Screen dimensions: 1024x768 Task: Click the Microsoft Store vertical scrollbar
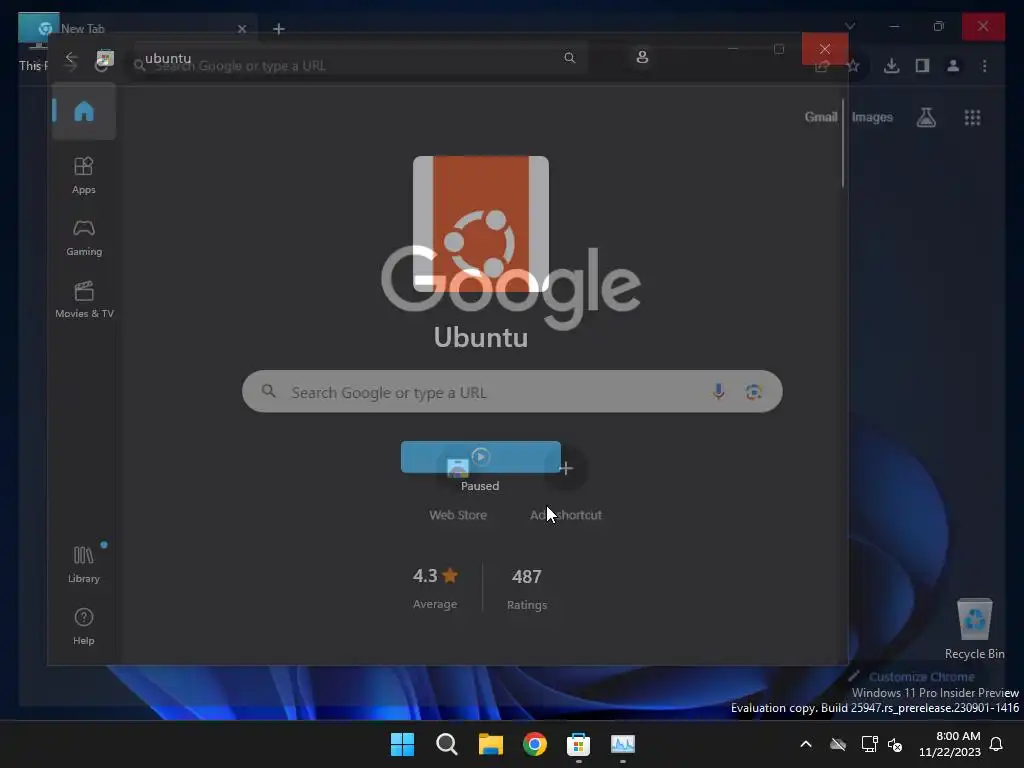pos(843,144)
